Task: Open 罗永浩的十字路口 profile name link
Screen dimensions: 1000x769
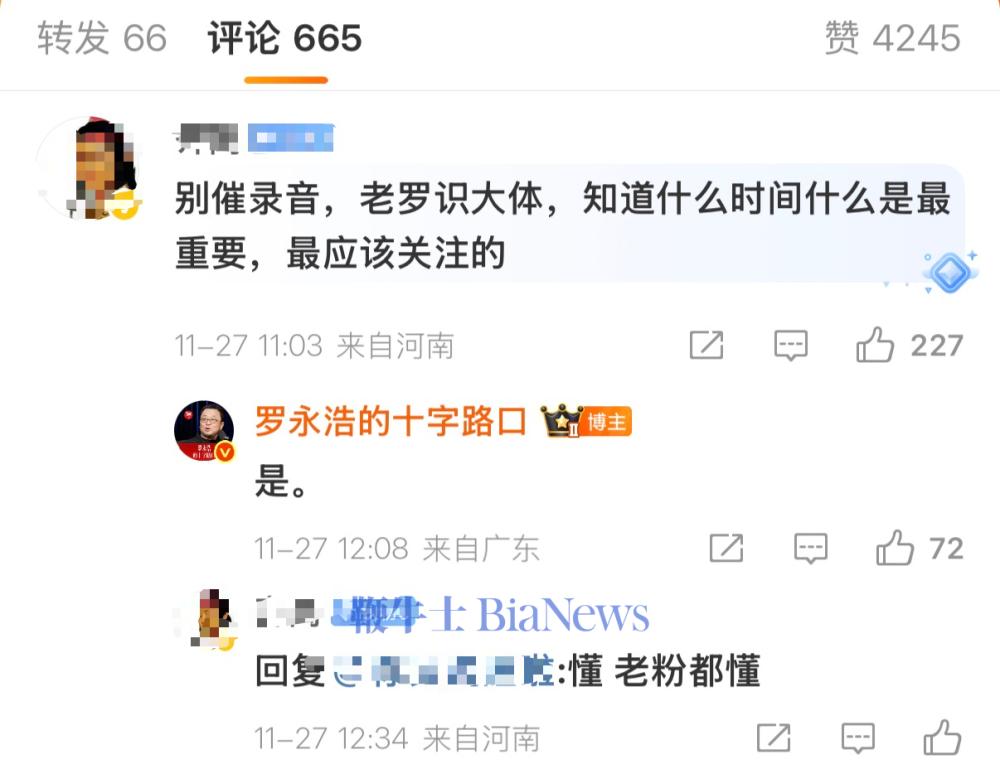Action: click(390, 421)
